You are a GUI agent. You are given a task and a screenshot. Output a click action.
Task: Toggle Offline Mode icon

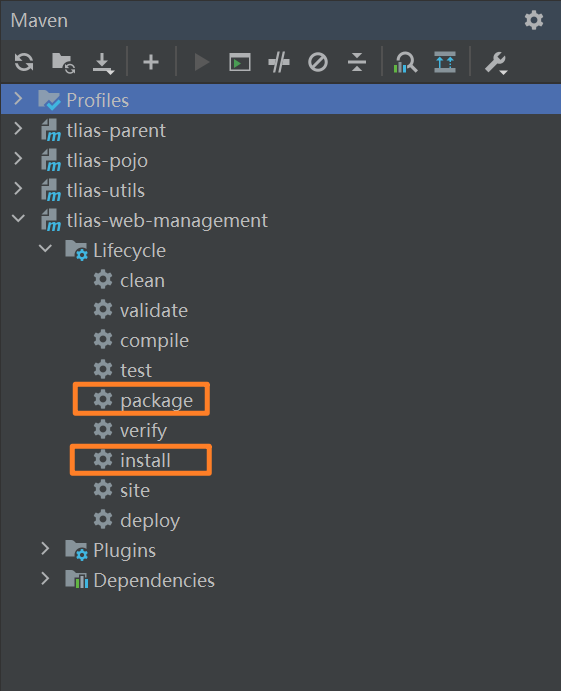point(279,62)
